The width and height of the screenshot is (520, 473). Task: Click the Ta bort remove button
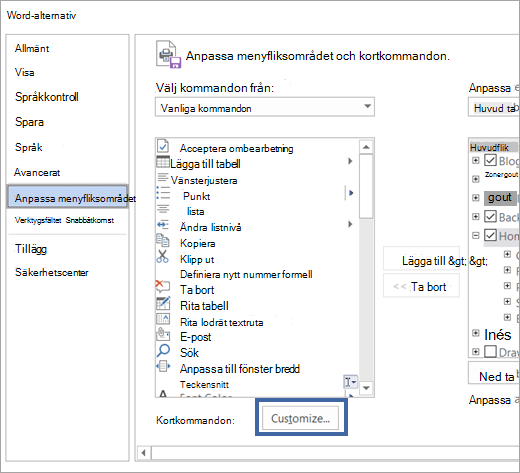(421, 286)
